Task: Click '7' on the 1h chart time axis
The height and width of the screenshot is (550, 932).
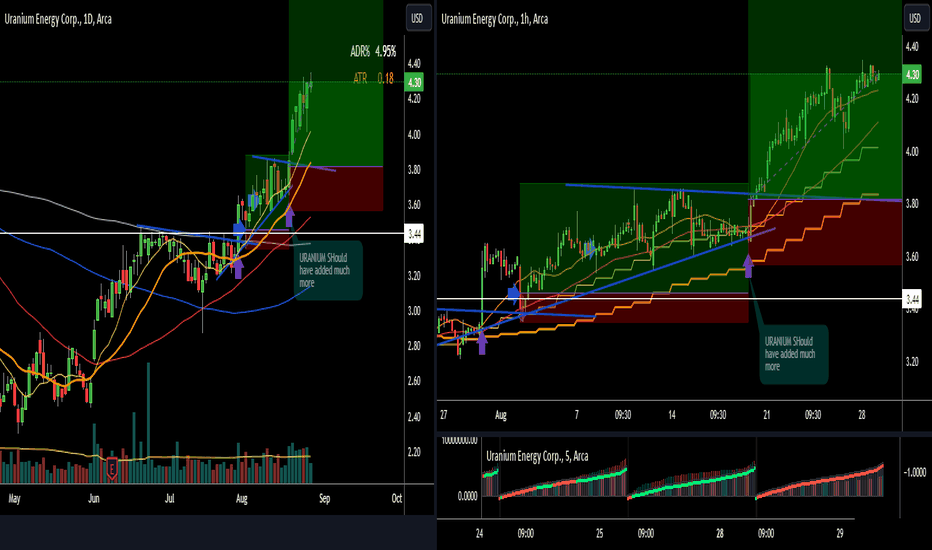Action: coord(577,414)
